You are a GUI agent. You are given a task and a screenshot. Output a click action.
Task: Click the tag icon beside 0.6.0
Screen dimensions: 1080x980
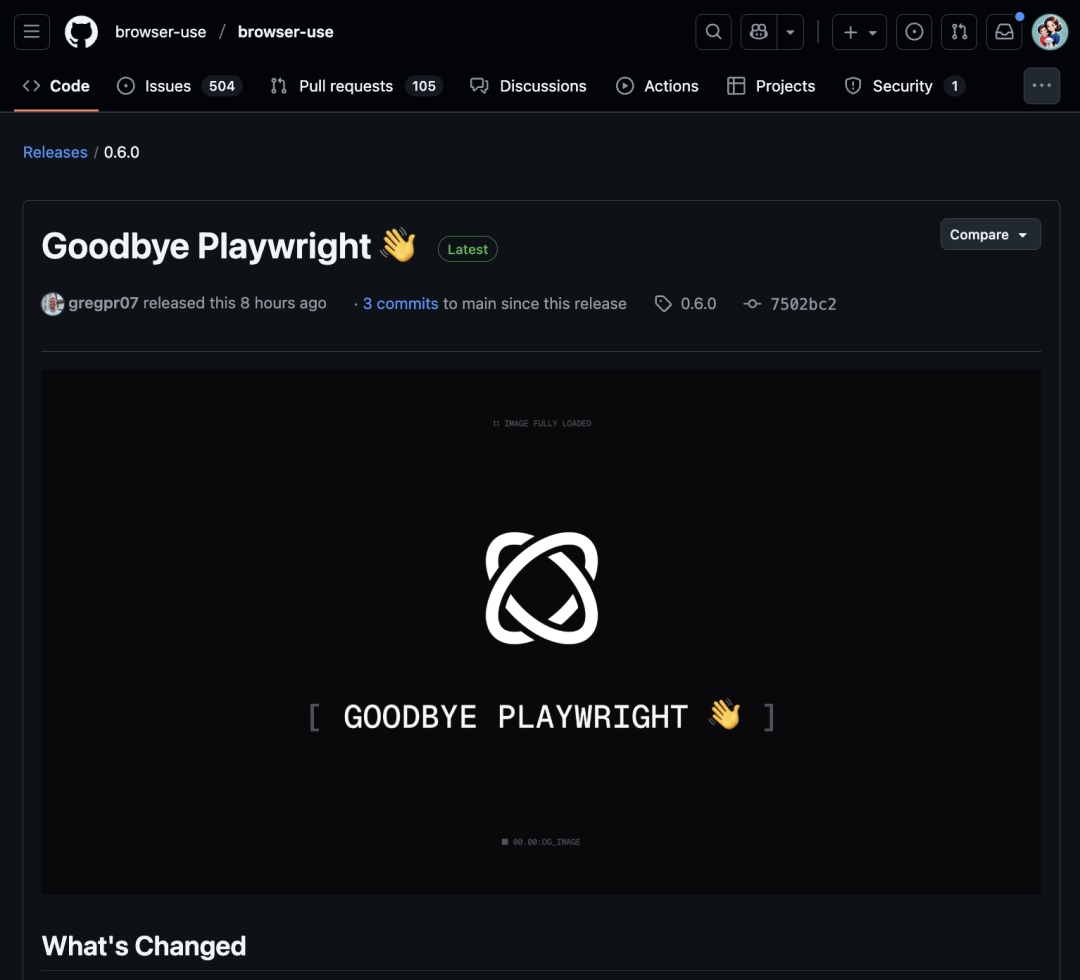(x=663, y=304)
